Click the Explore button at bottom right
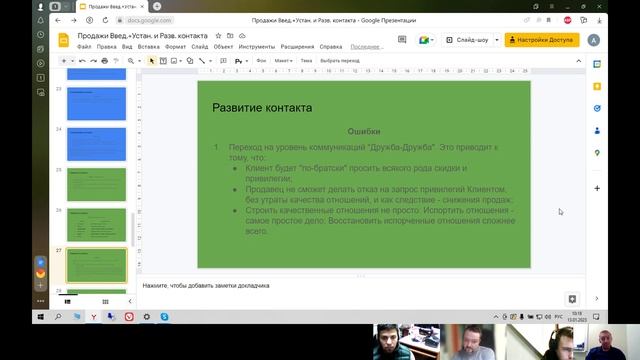This screenshot has height=360, width=640. (572, 299)
